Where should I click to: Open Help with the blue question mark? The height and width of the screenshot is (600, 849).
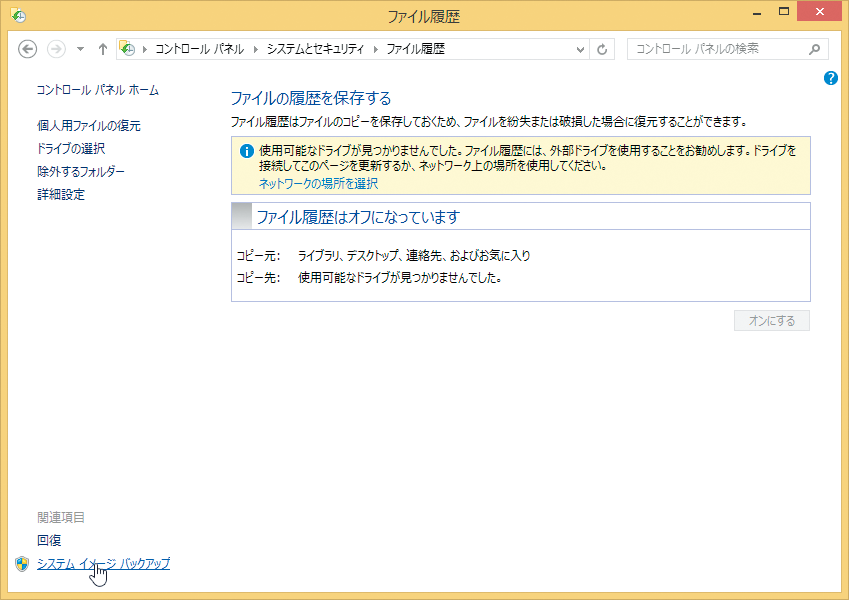point(831,79)
